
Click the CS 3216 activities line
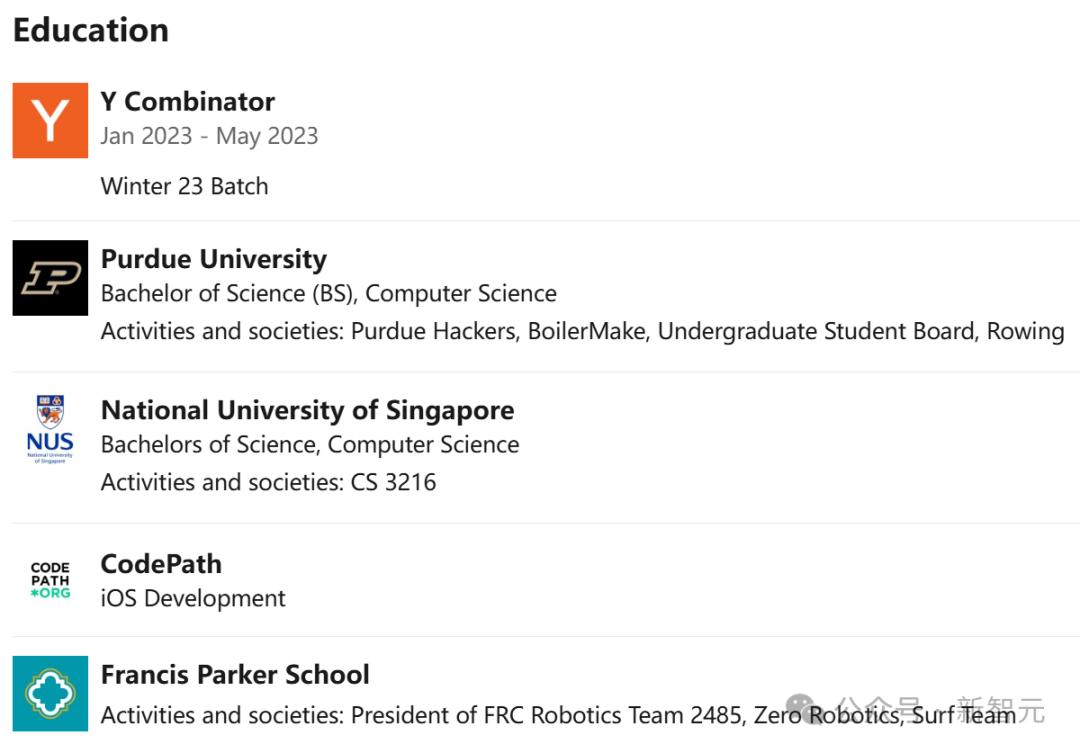268,482
